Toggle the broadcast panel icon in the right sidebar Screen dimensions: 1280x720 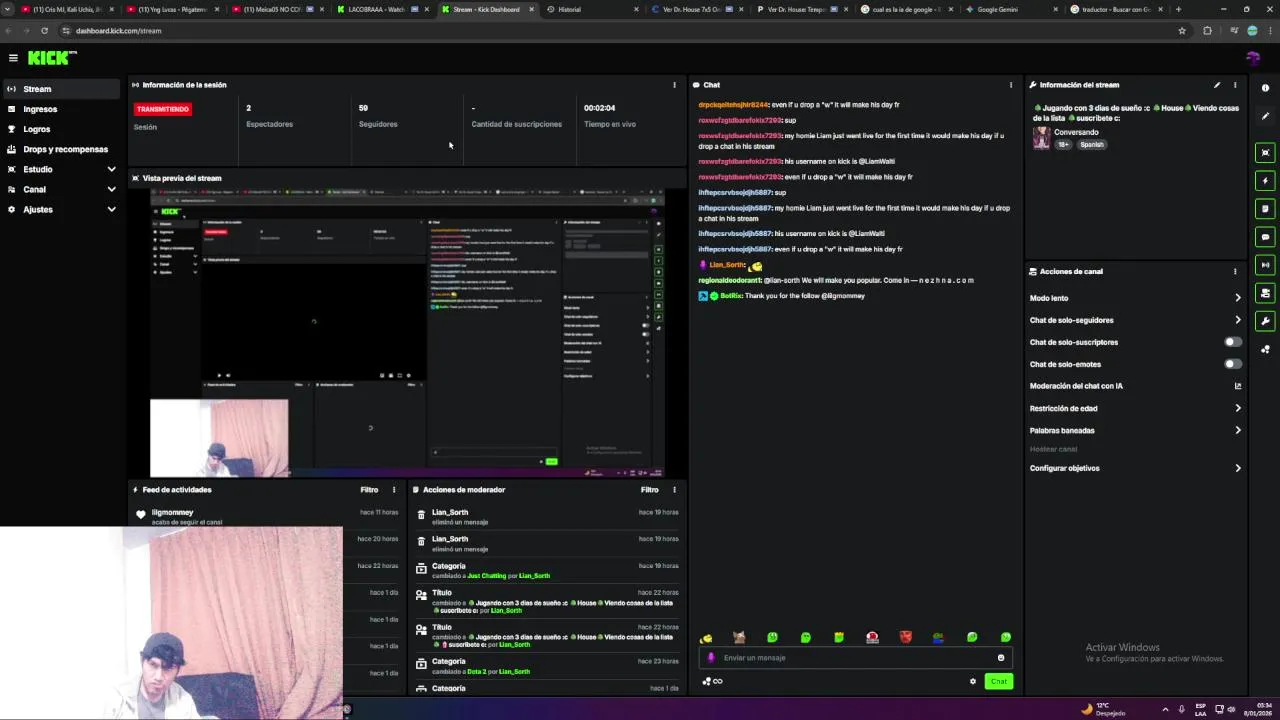[1265, 265]
